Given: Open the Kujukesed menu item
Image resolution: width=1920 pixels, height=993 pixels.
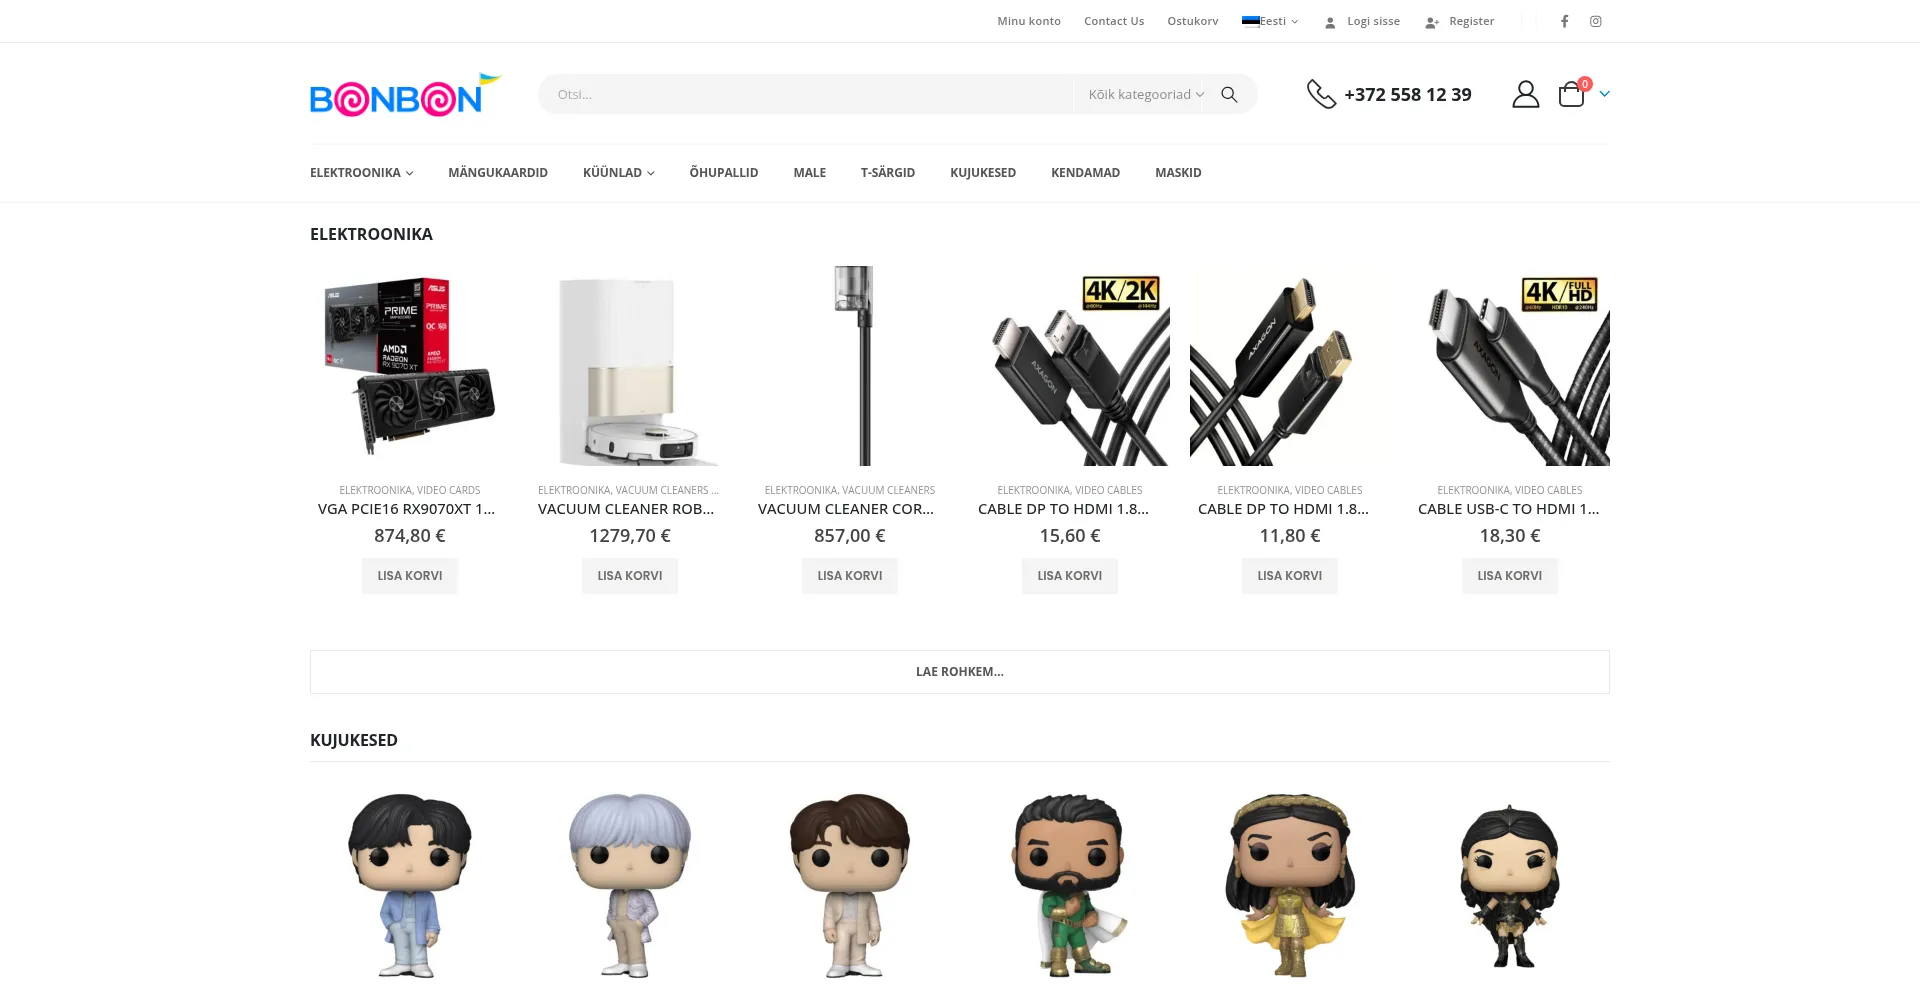Looking at the screenshot, I should [983, 173].
